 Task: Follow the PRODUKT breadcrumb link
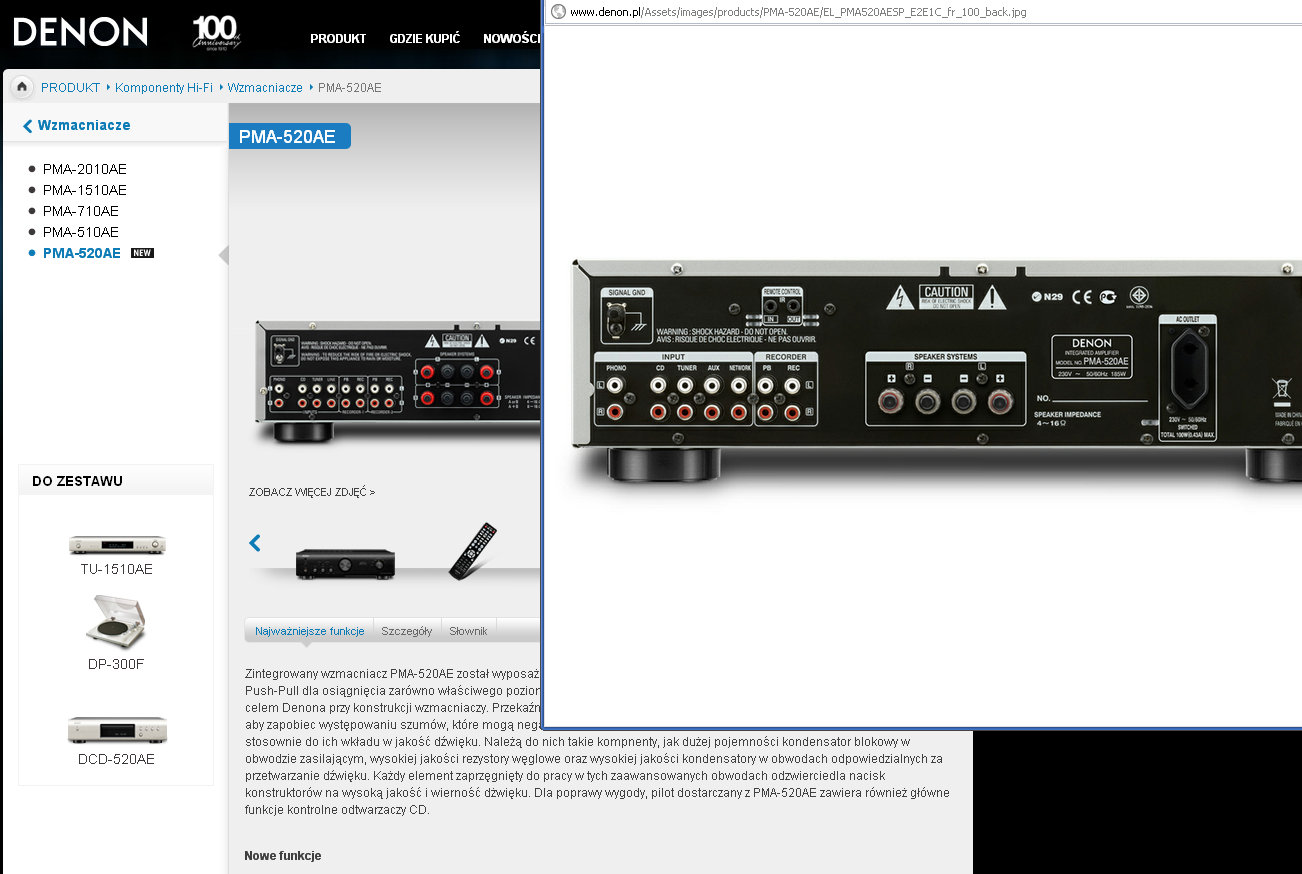pos(70,88)
